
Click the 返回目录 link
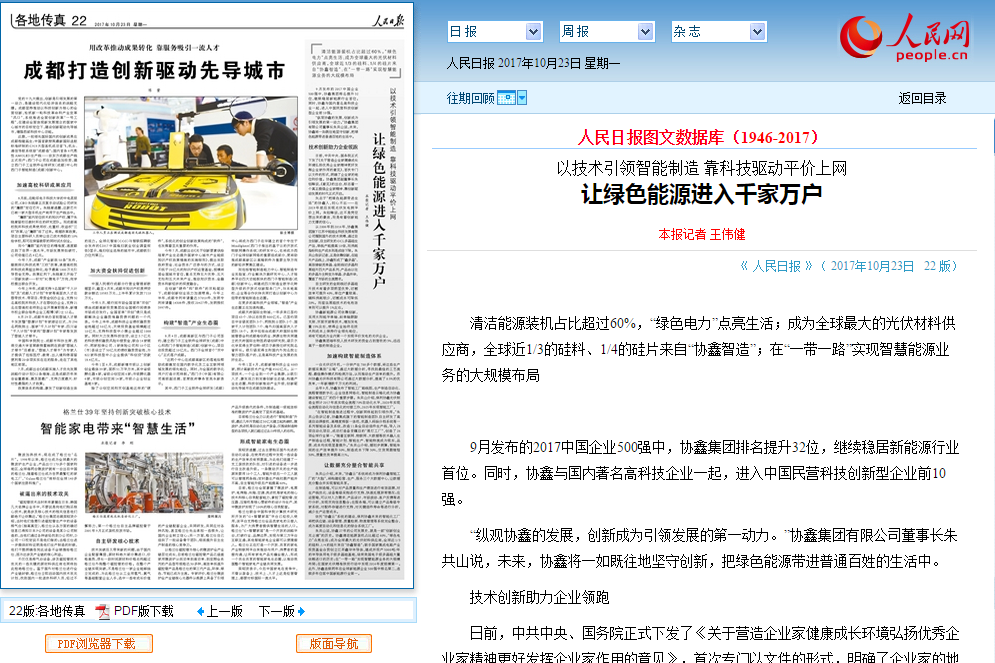point(922,98)
